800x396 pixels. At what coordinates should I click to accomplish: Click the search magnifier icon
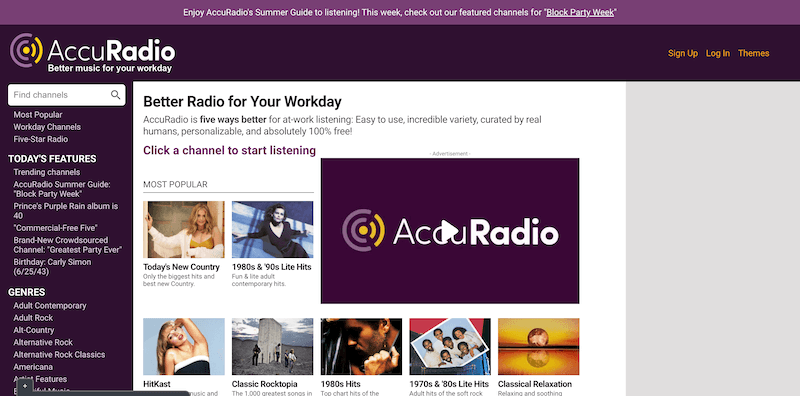(116, 94)
